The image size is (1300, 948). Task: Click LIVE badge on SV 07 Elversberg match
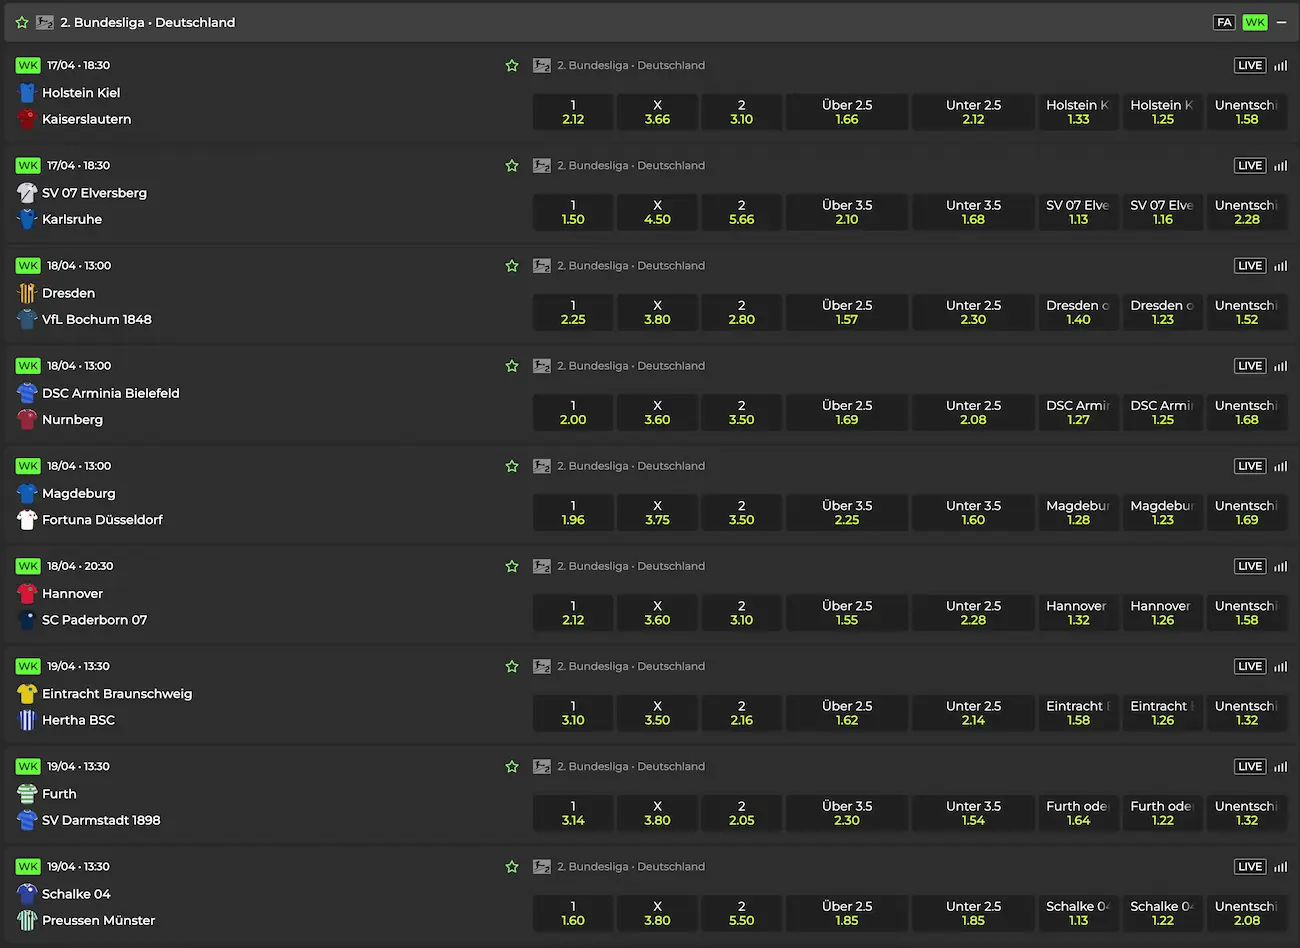pyautogui.click(x=1249, y=166)
